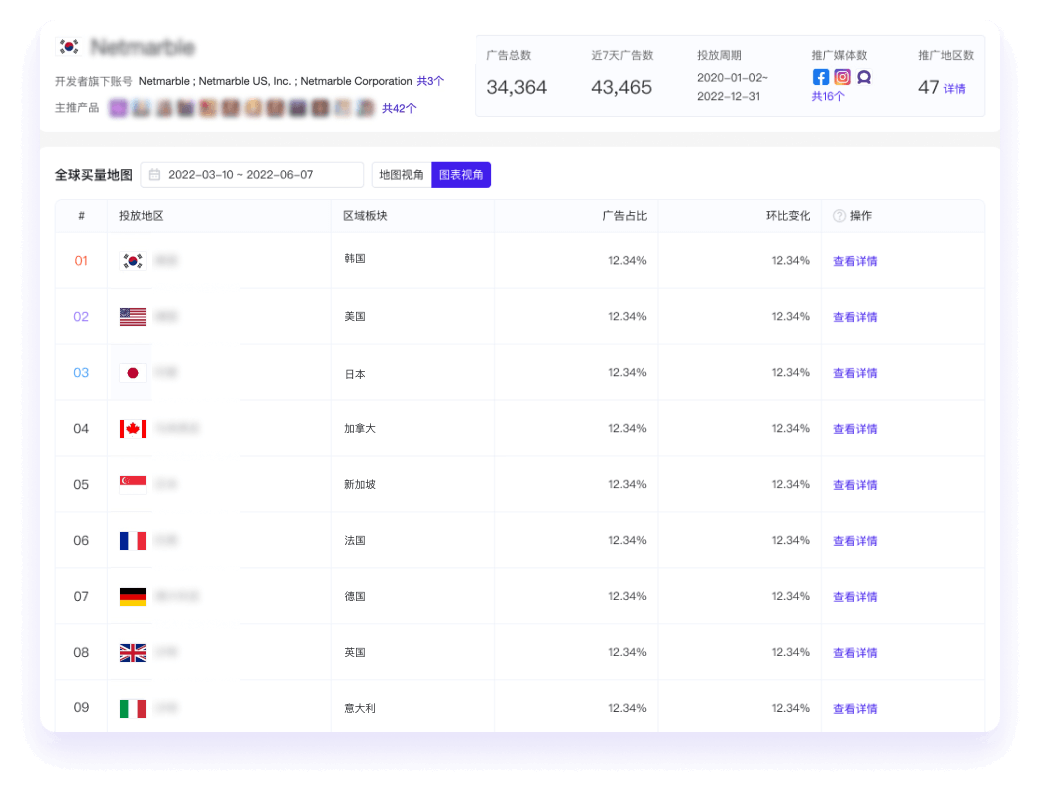Click 查看详情 for the 美国 row
1040x792 pixels.
point(855,317)
